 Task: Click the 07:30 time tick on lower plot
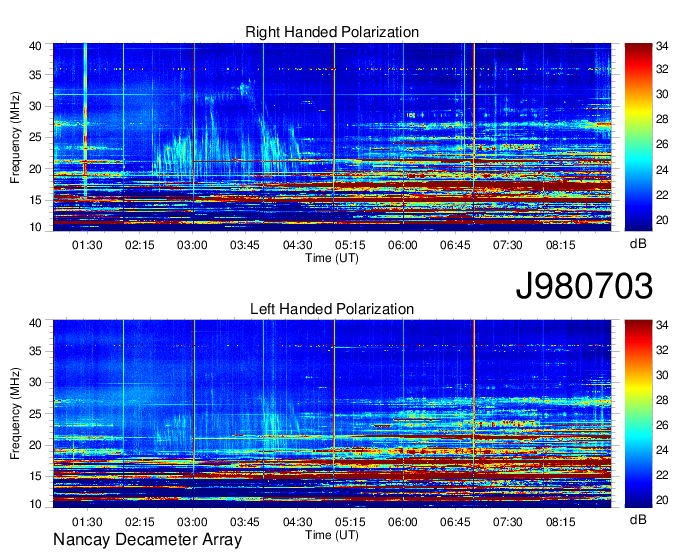(507, 522)
